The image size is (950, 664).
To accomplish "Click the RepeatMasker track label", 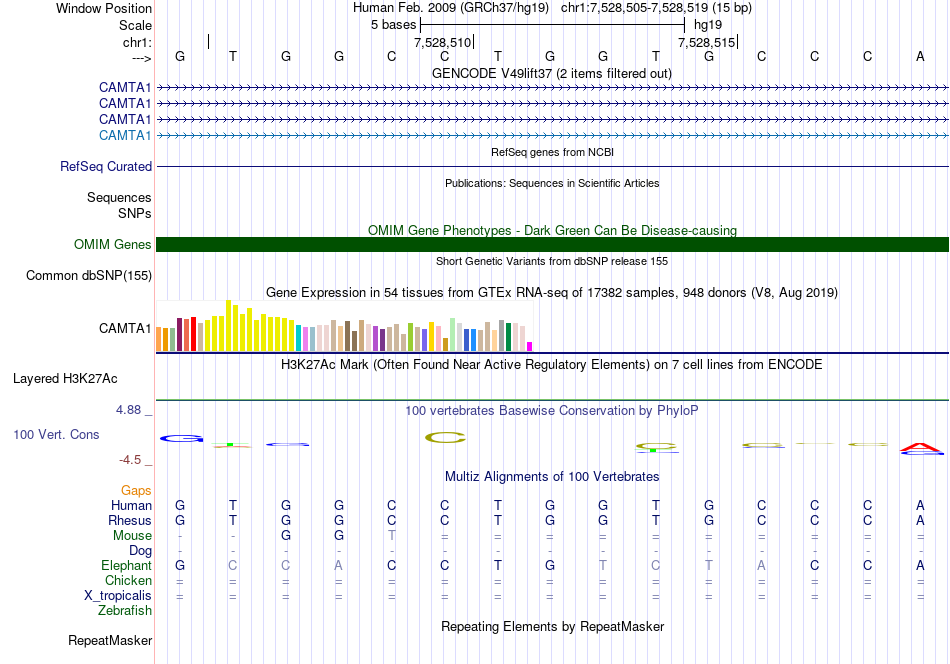I will (x=110, y=640).
